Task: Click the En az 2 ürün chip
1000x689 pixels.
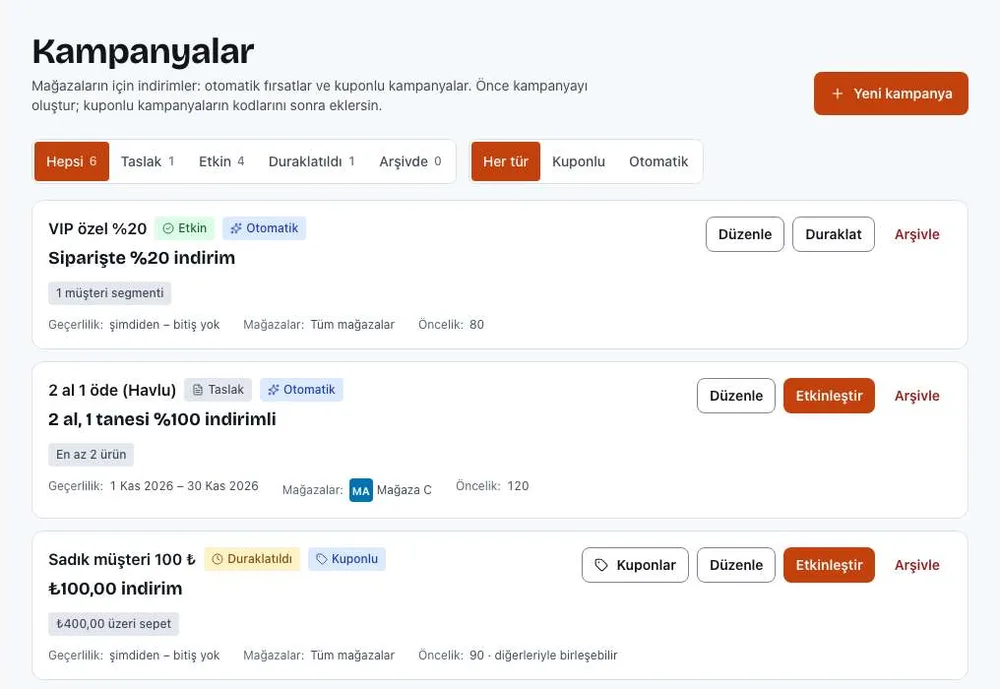Action: (x=91, y=454)
